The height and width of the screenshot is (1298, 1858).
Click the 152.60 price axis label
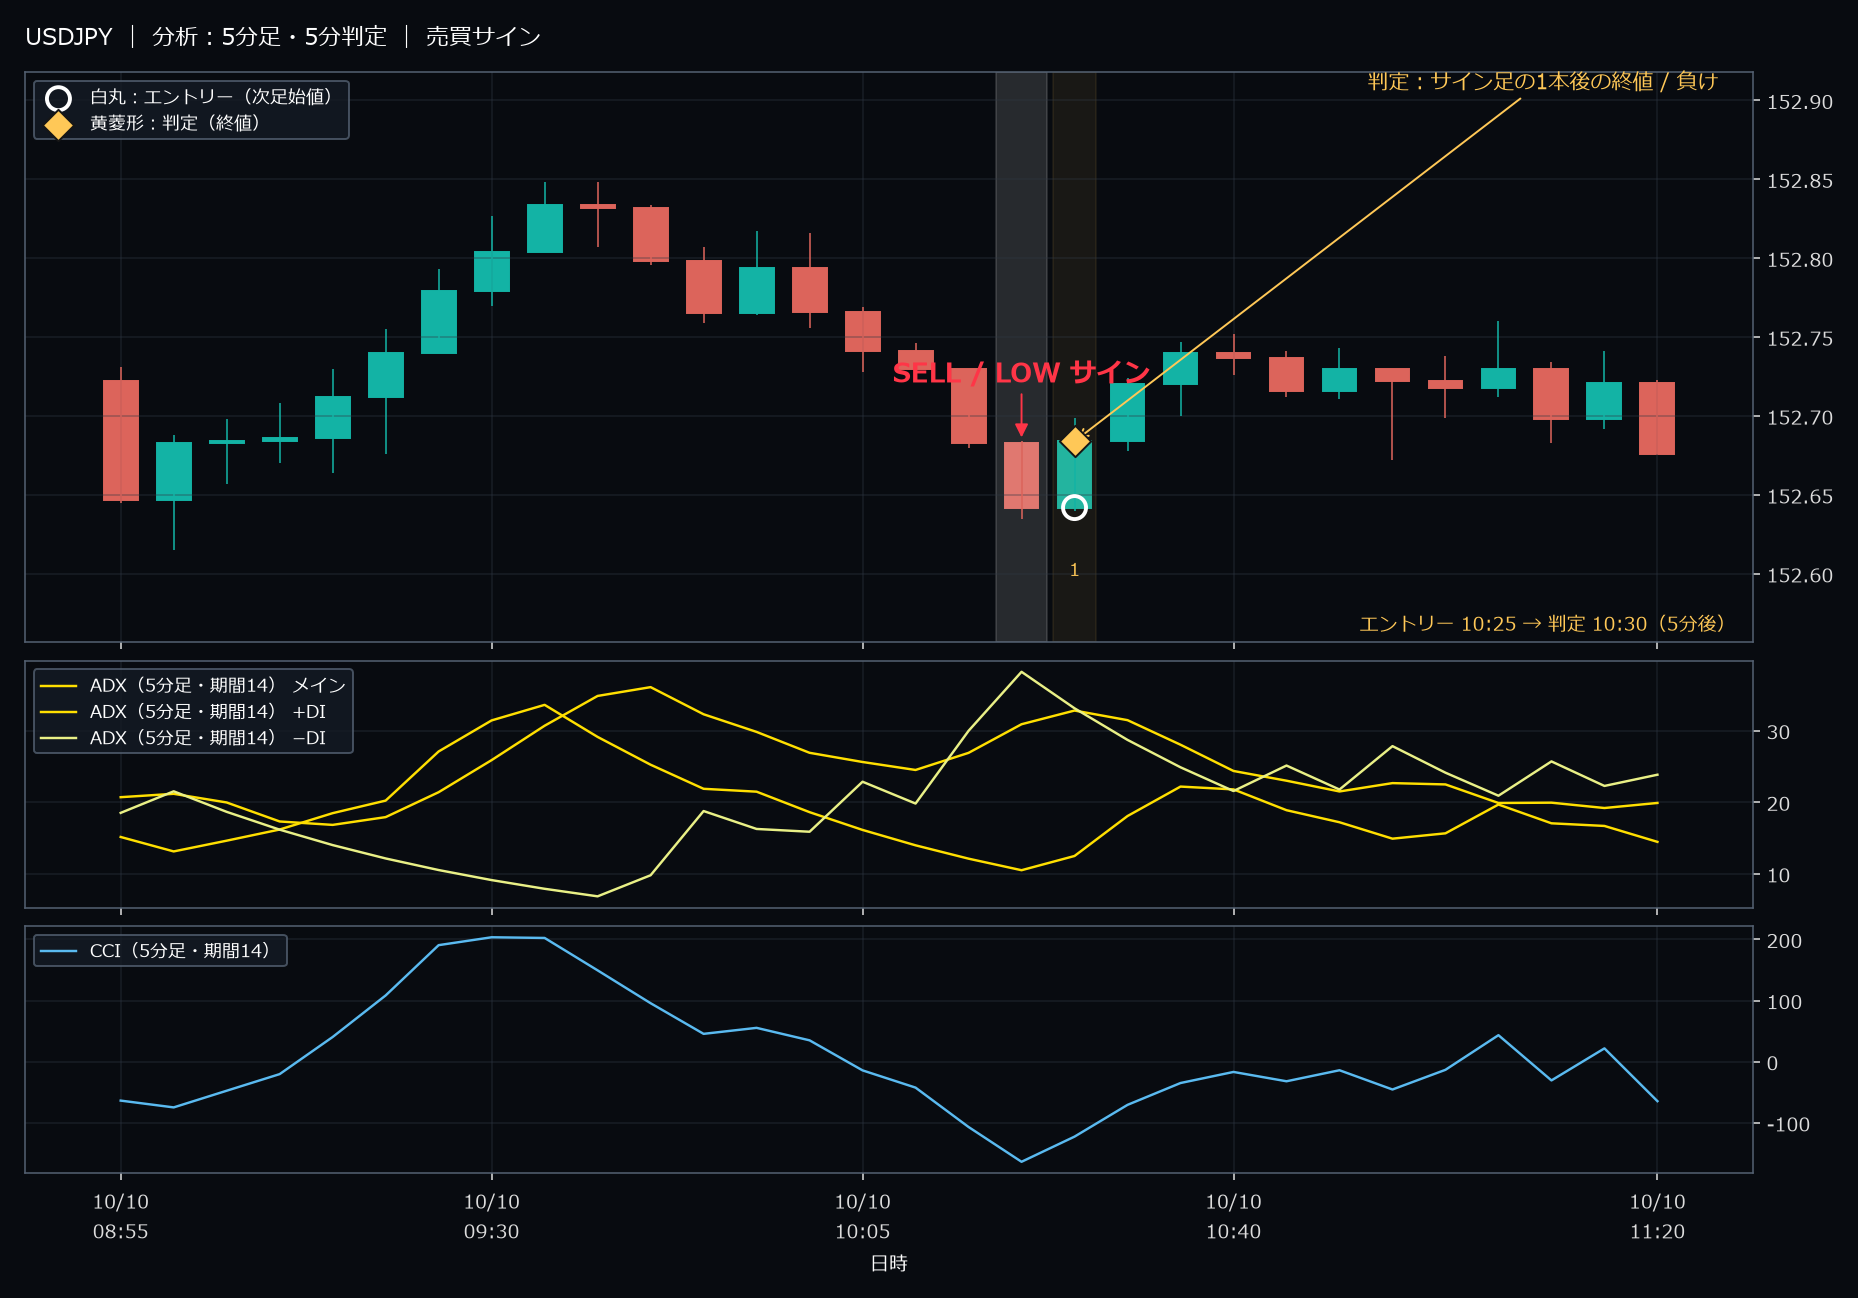click(1800, 576)
